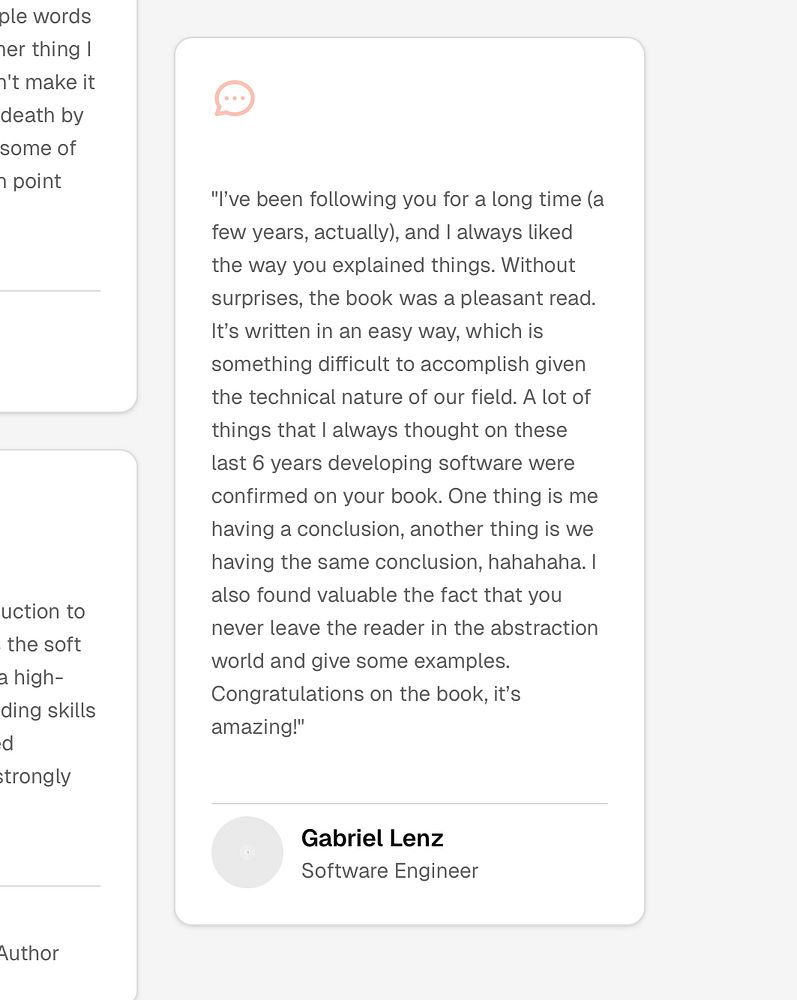This screenshot has height=1000, width=797.
Task: Click the word "hahahaha" in the testimonial
Action: click(x=549, y=562)
